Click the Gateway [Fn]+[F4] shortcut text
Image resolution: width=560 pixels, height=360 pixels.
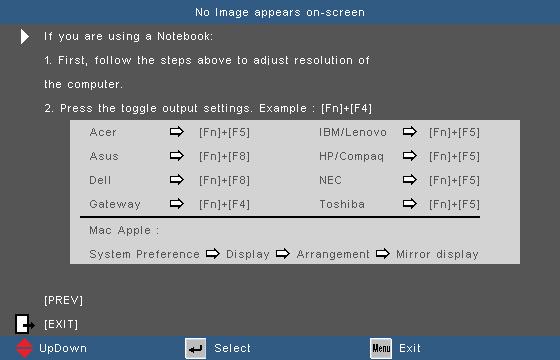224,204
